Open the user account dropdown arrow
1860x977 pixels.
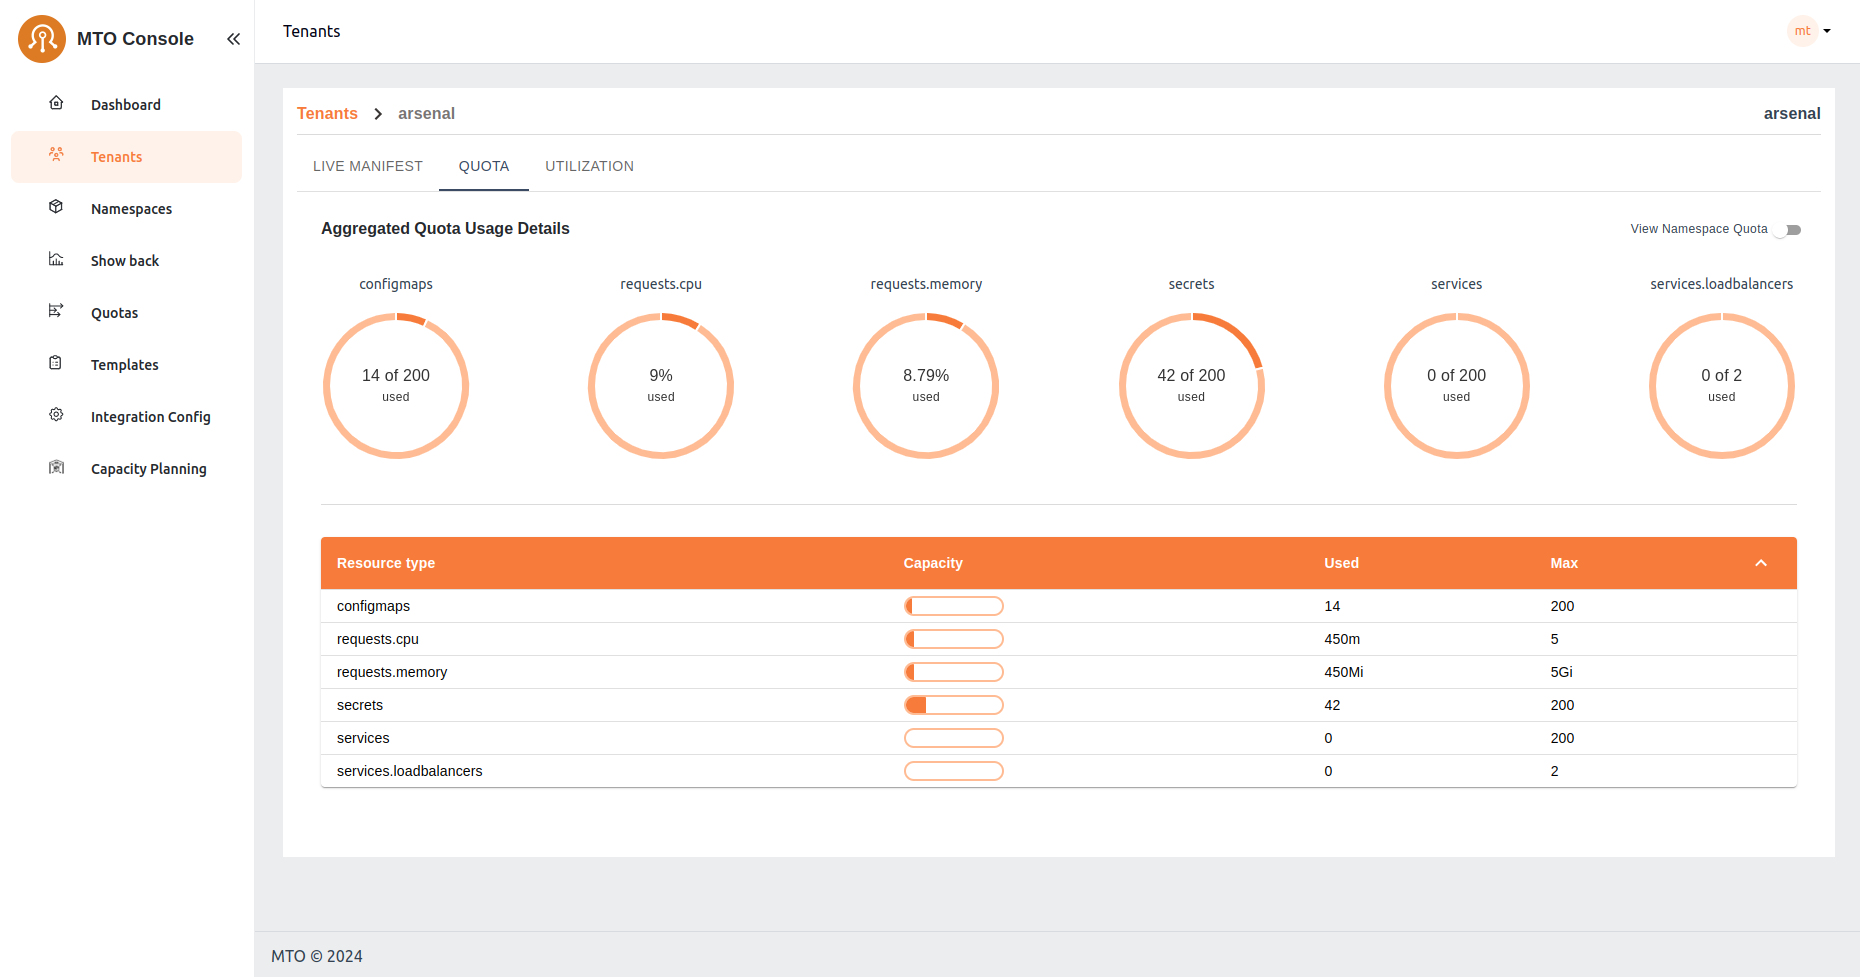[1827, 31]
